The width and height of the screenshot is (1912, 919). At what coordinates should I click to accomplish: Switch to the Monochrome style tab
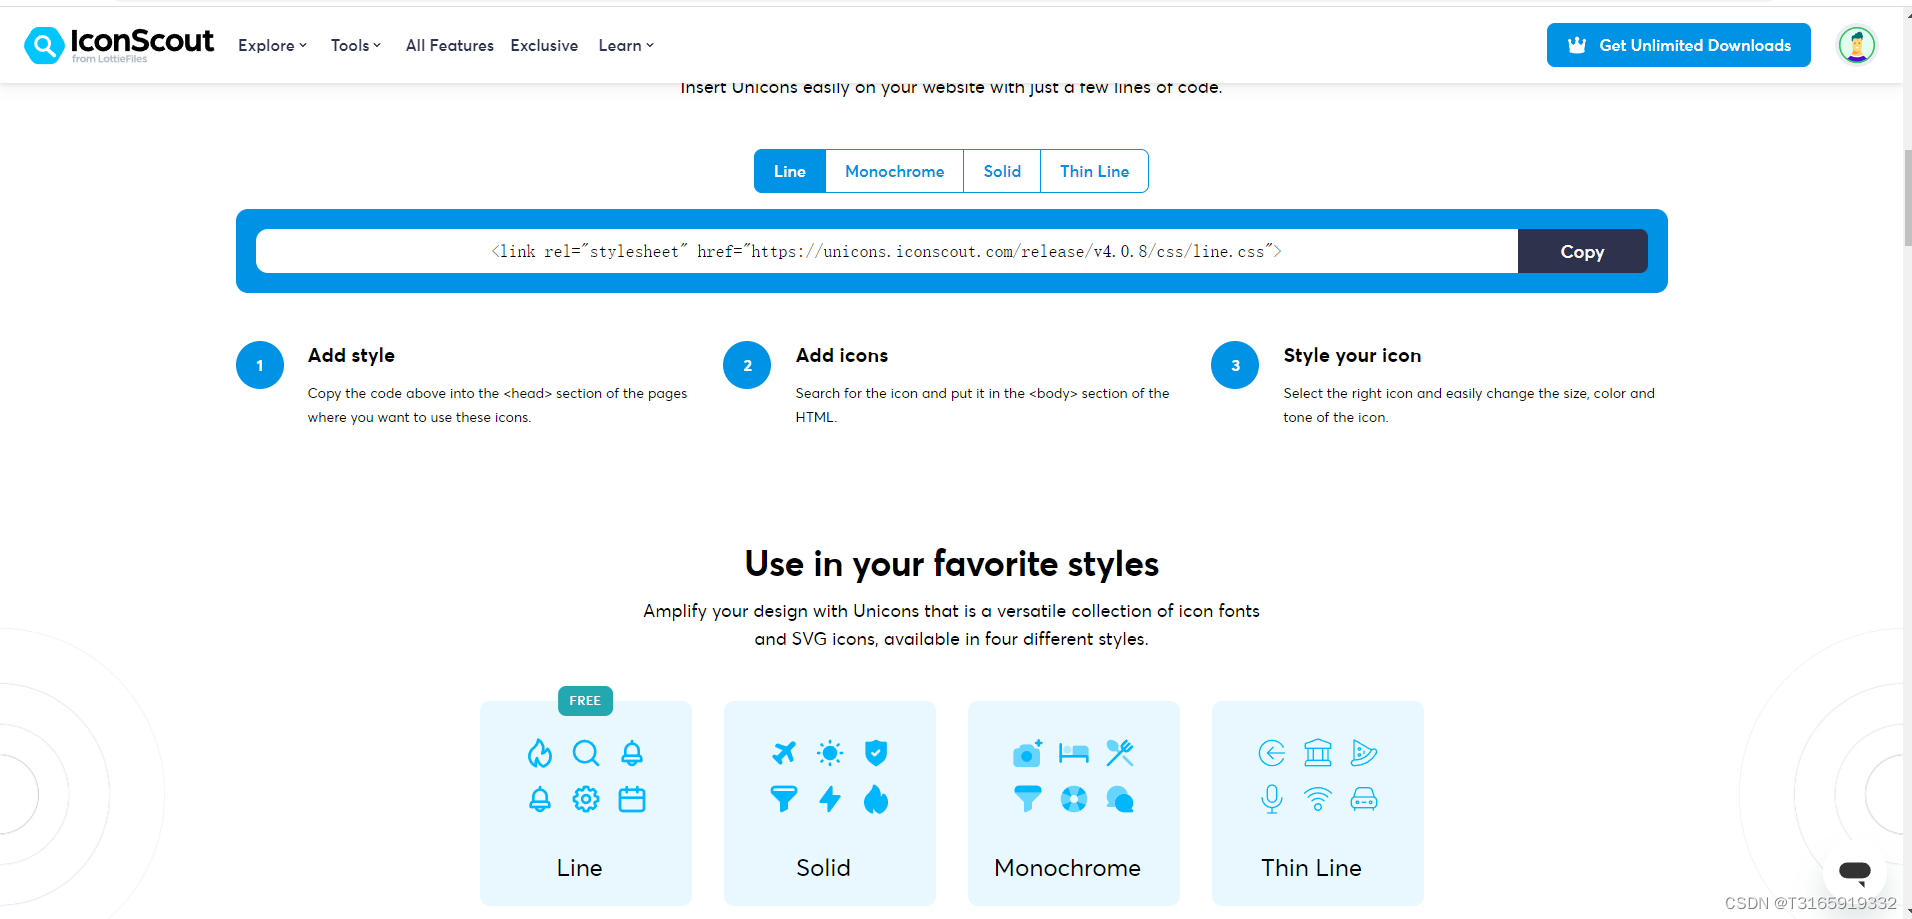click(x=894, y=171)
